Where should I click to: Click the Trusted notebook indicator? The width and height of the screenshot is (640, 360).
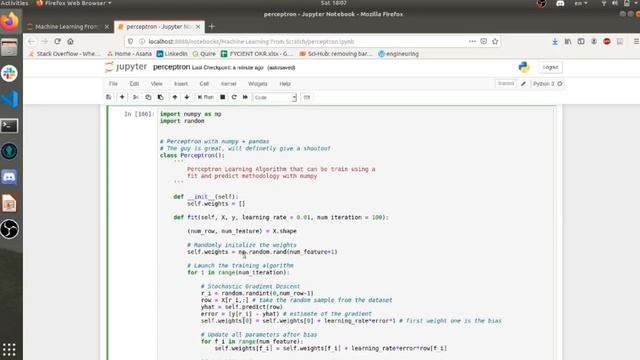(x=506, y=83)
